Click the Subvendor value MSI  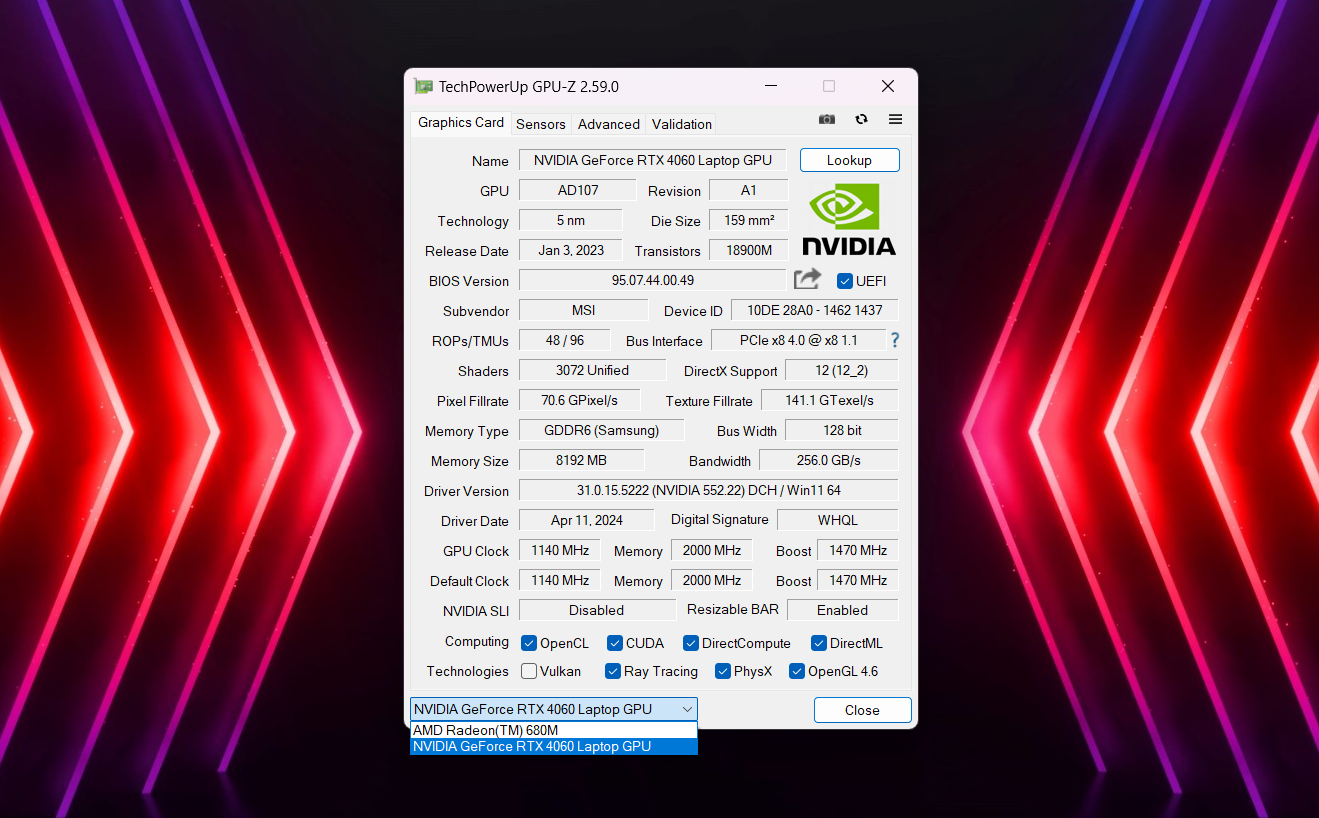tap(584, 310)
